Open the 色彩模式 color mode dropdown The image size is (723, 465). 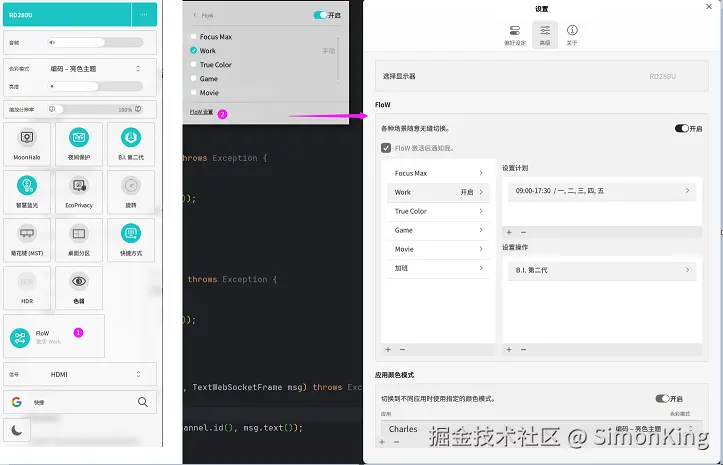pyautogui.click(x=95, y=69)
